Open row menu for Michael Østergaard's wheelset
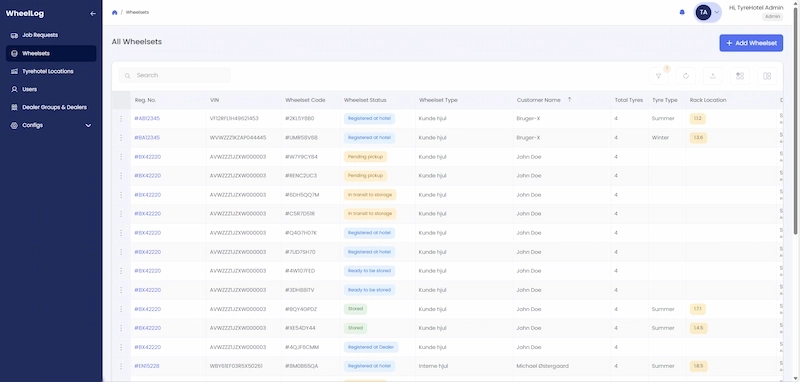Screen dimensions: 800x382 coord(121,366)
